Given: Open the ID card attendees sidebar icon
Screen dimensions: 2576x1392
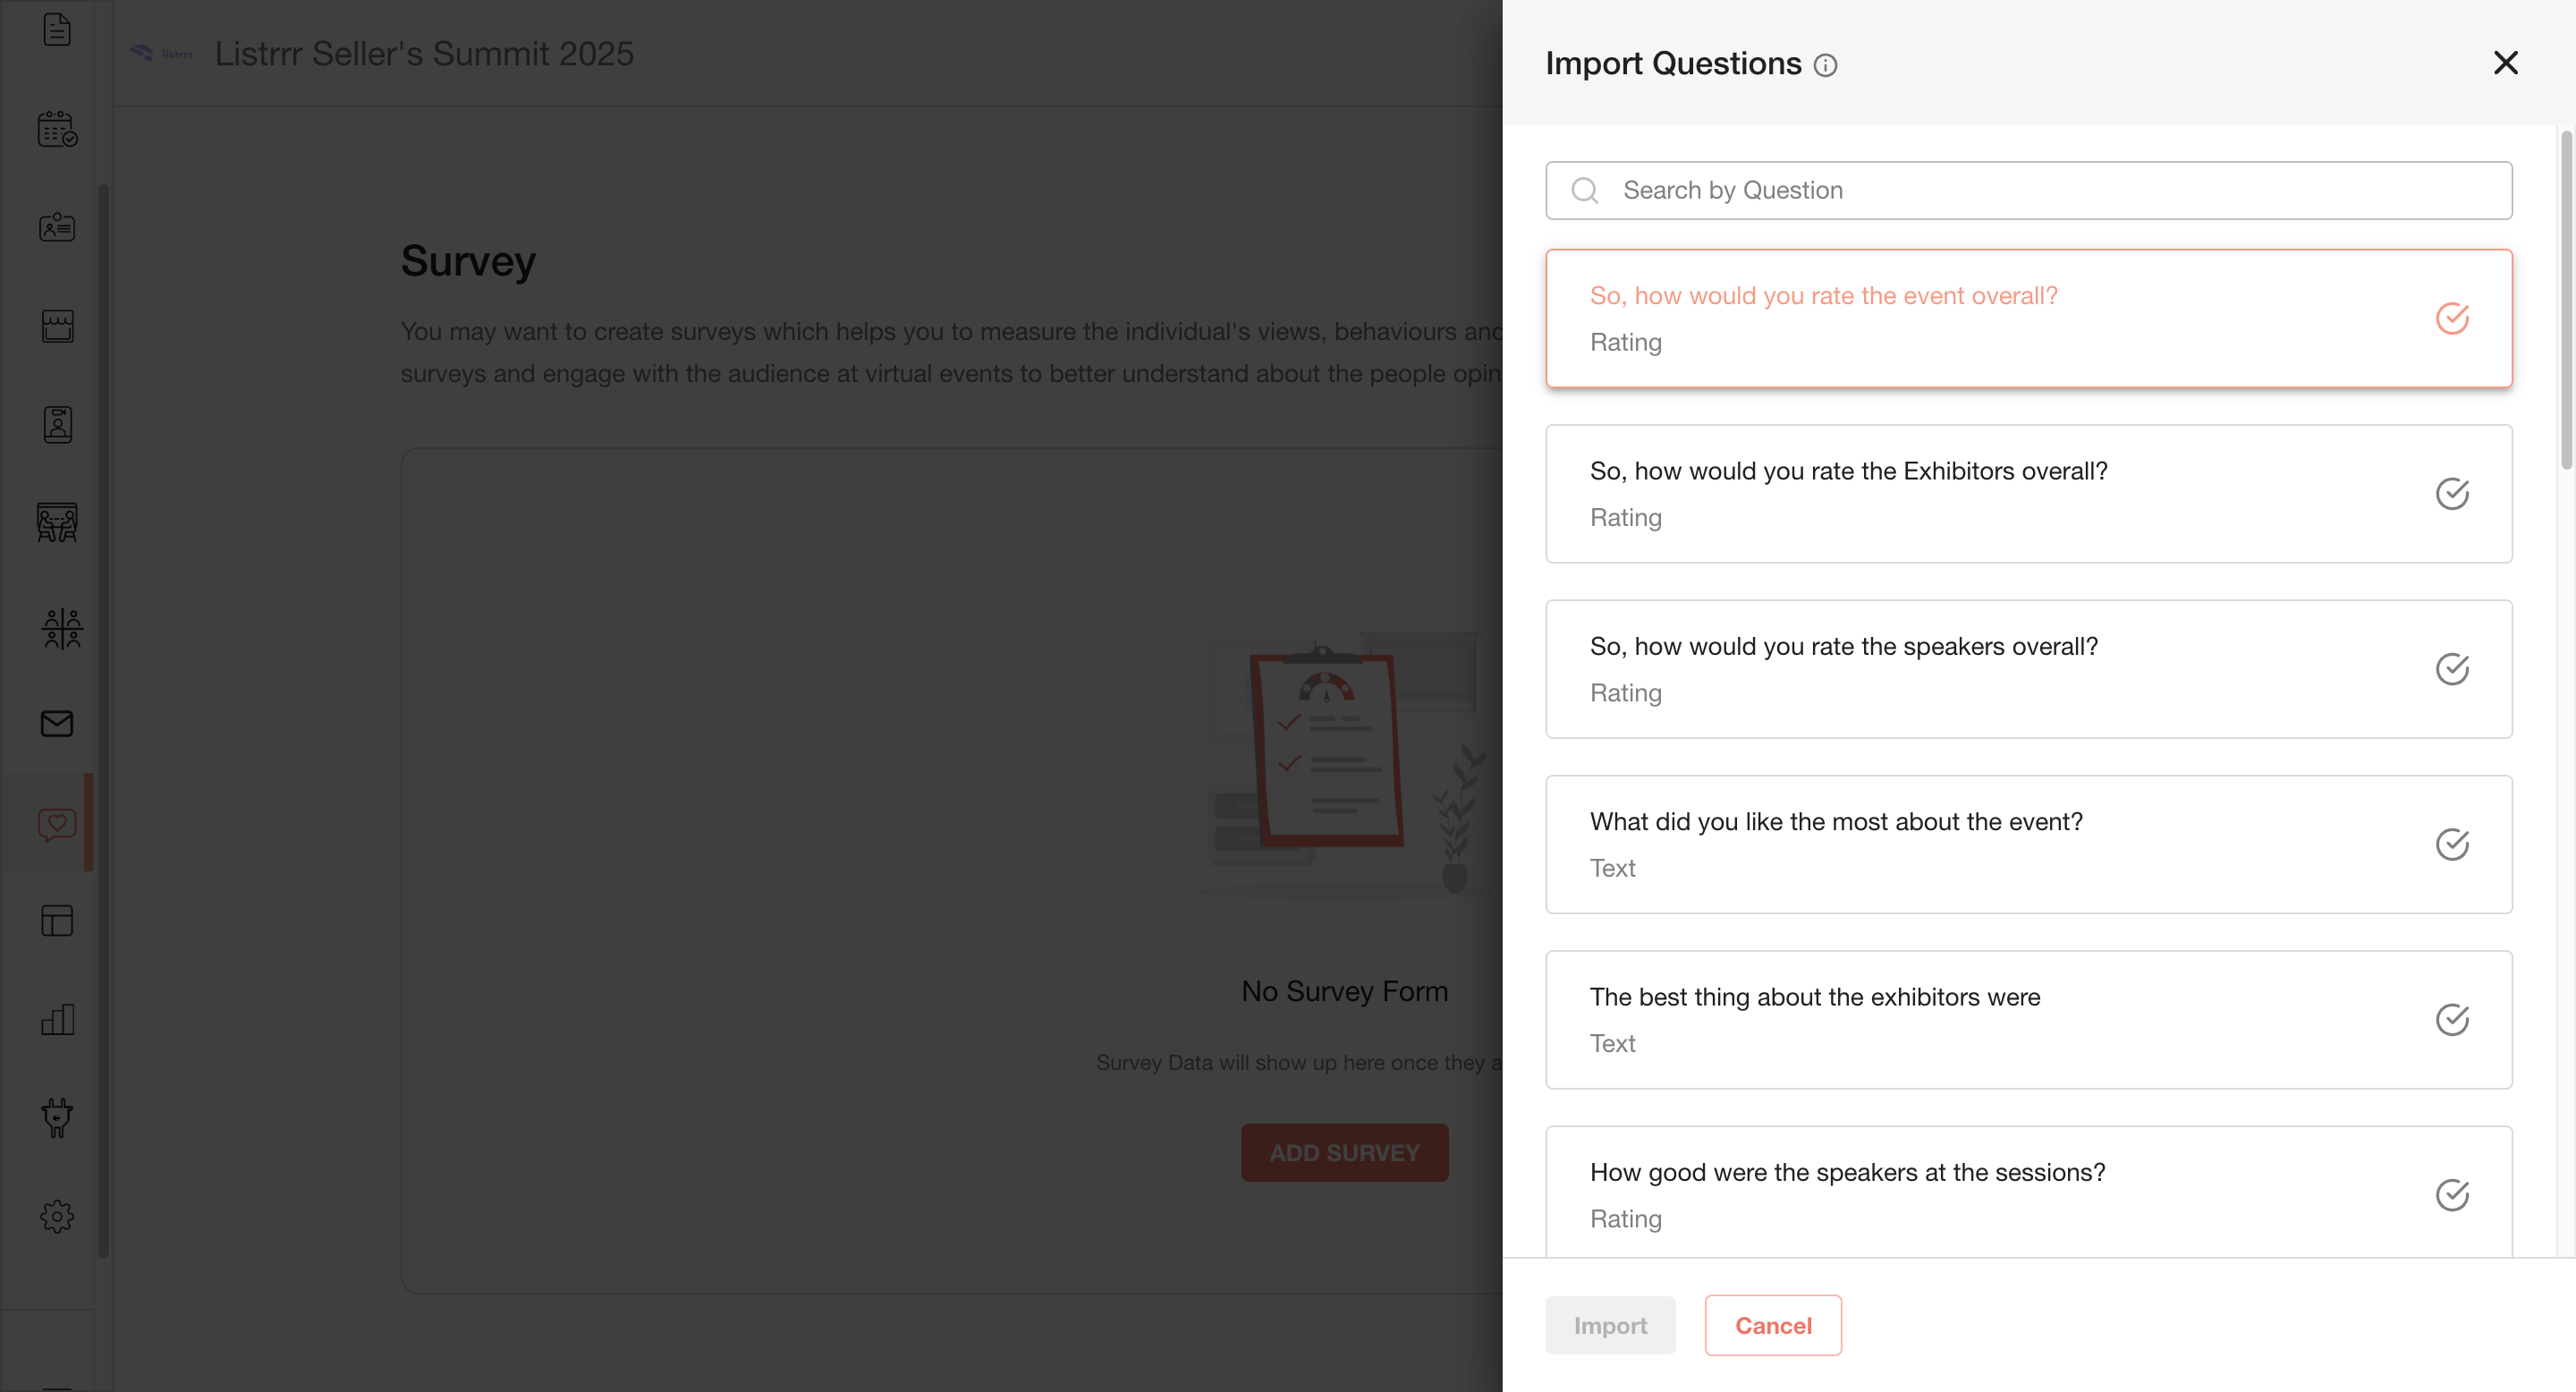Looking at the screenshot, I should point(57,227).
